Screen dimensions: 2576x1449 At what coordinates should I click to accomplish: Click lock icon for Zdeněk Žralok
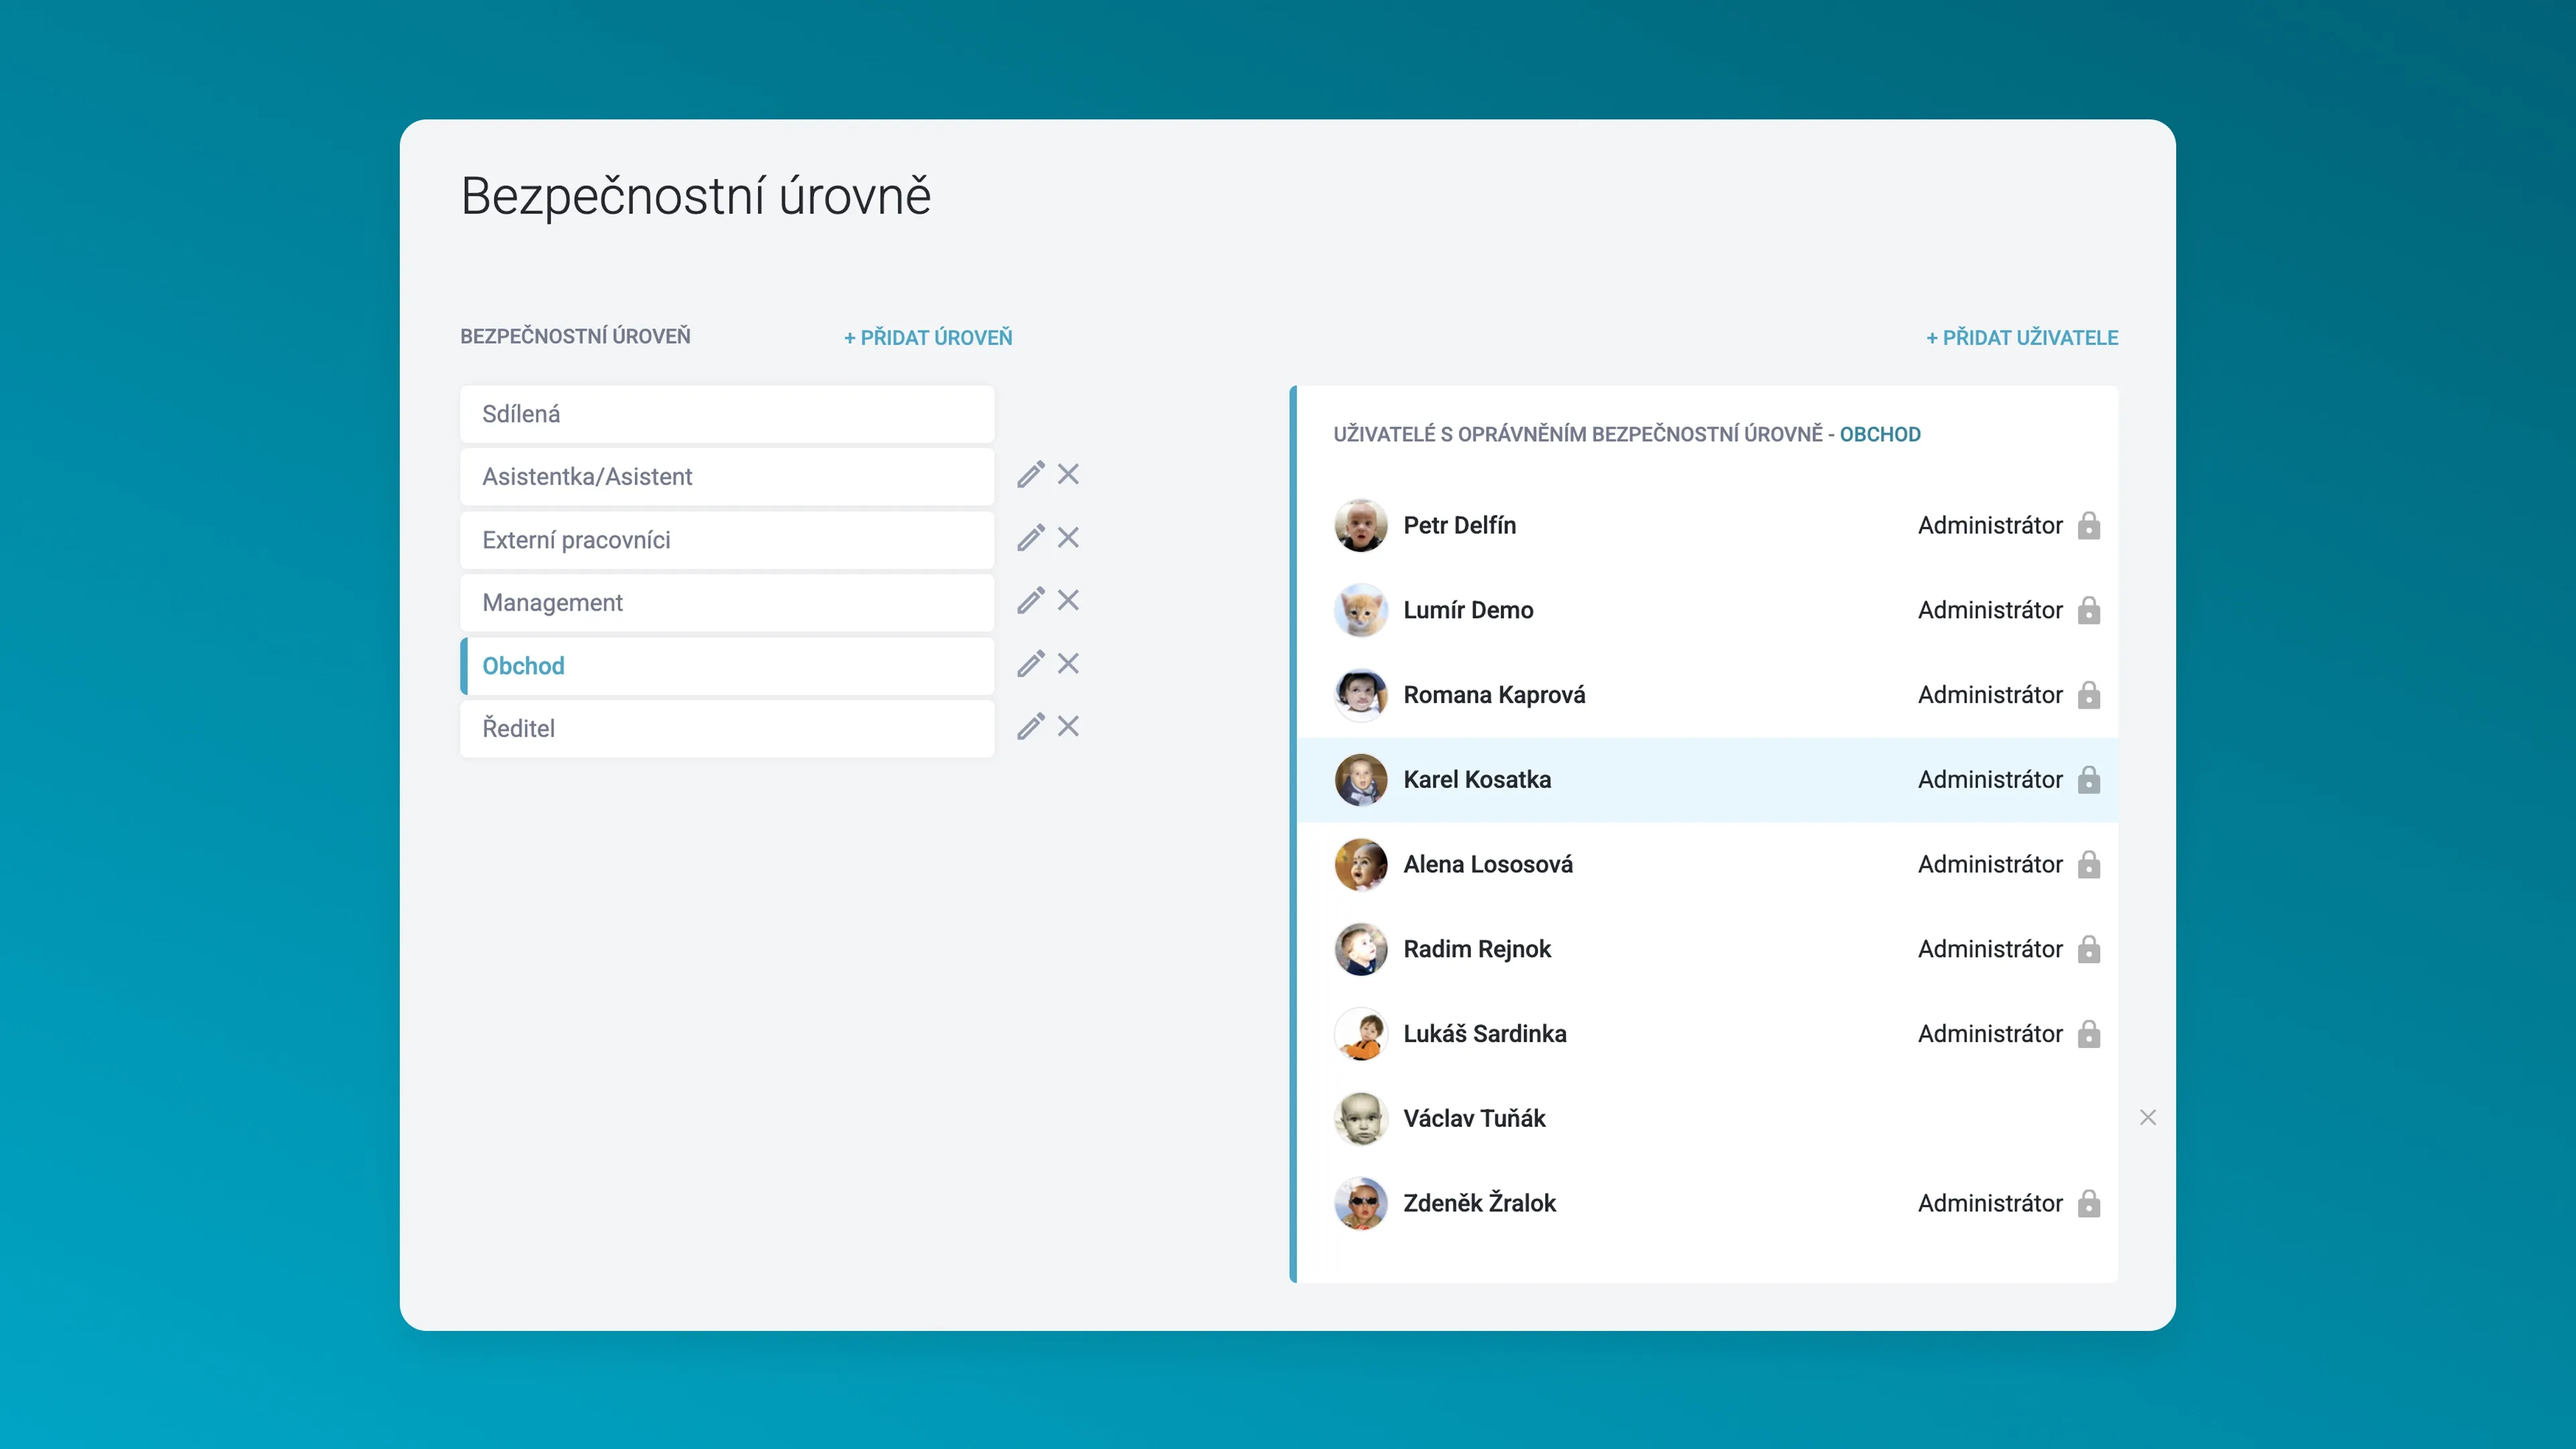click(x=2089, y=1204)
